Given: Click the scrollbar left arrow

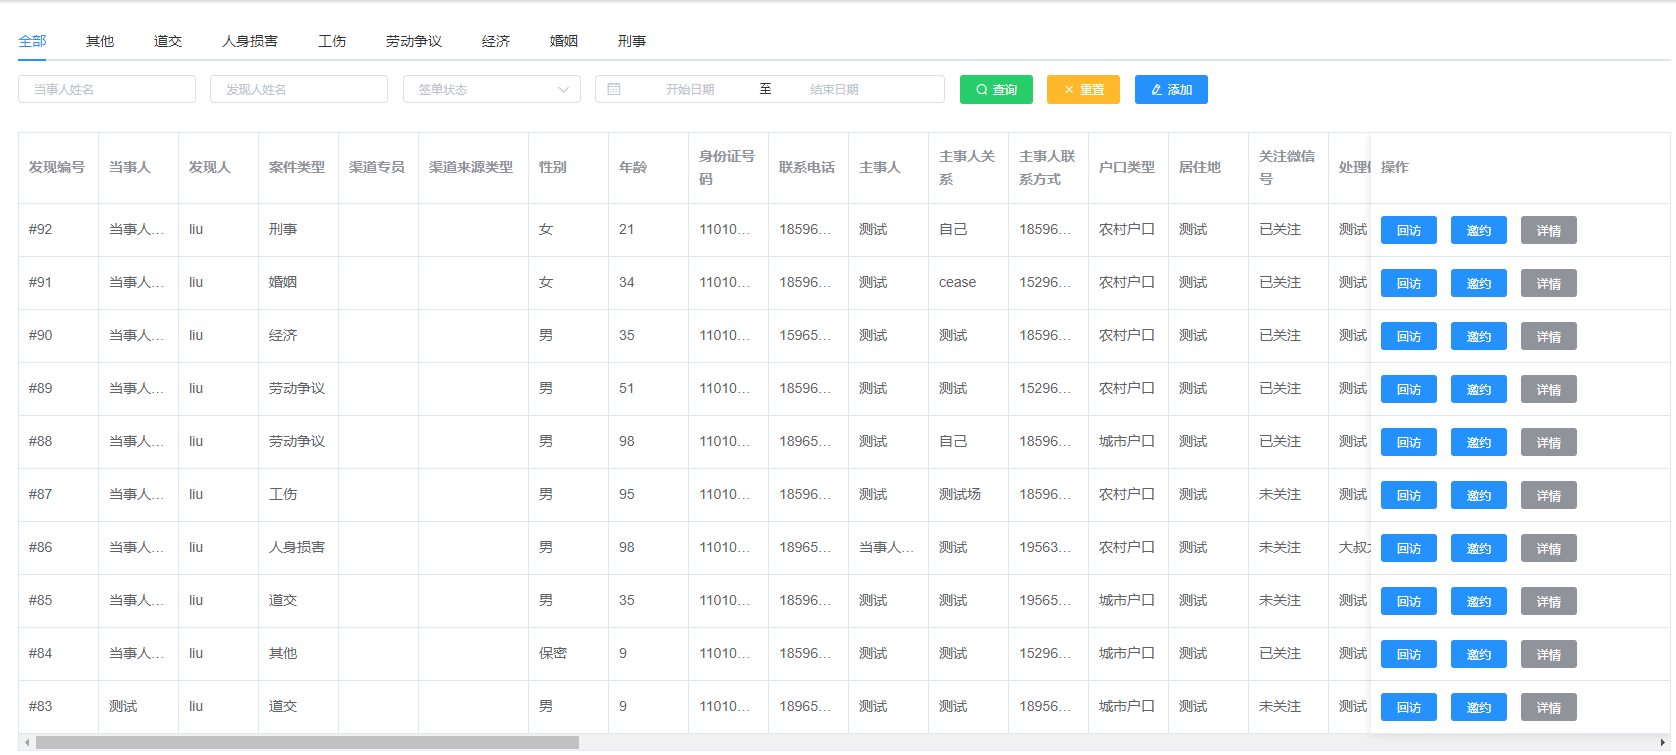Looking at the screenshot, I should click(27, 742).
